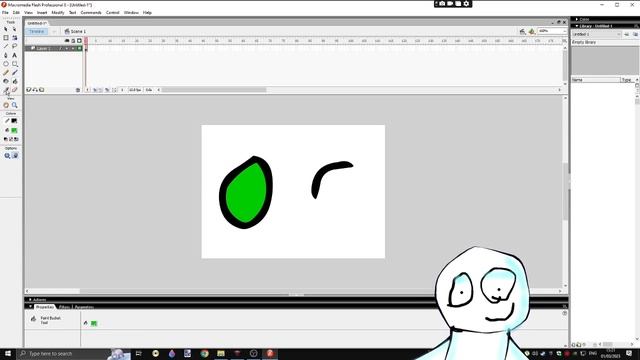Click the stage horizontal scrollbar
Image resolution: width=640 pixels, height=360 pixels.
pos(293,291)
